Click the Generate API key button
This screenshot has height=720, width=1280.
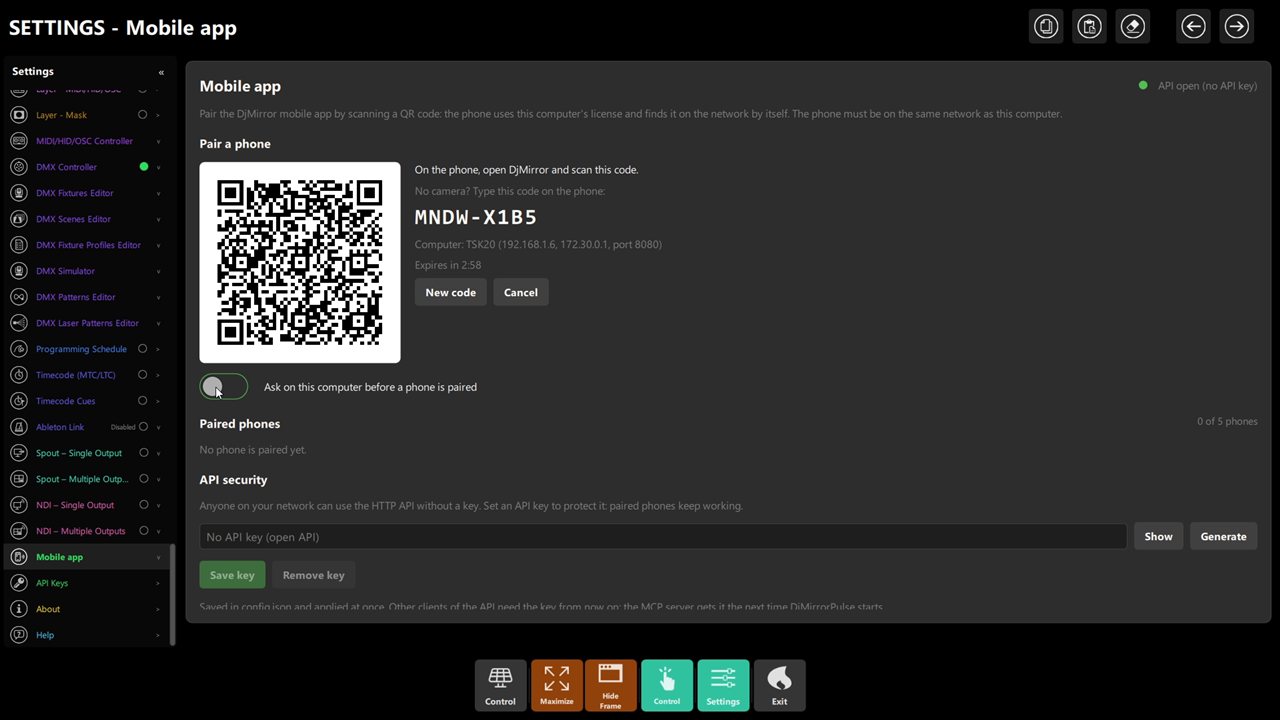1223,536
